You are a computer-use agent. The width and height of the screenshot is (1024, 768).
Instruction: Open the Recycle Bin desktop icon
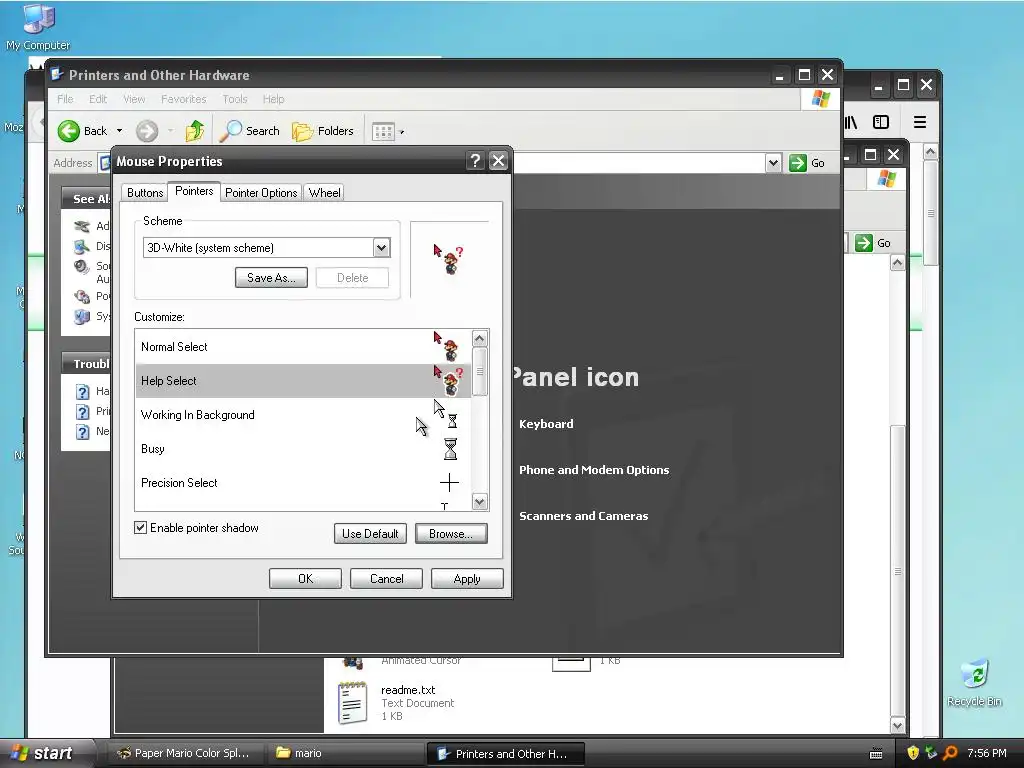click(974, 683)
